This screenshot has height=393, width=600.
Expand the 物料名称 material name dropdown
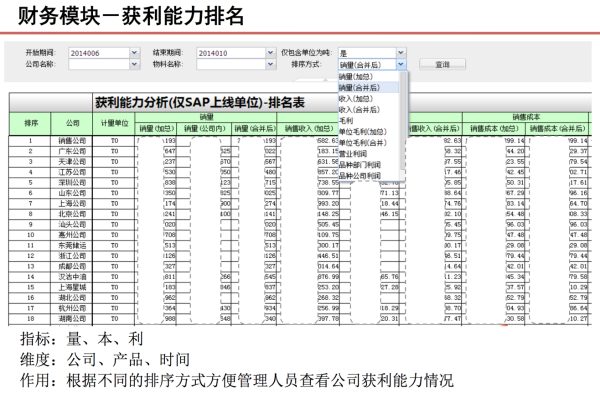pyautogui.click(x=270, y=64)
